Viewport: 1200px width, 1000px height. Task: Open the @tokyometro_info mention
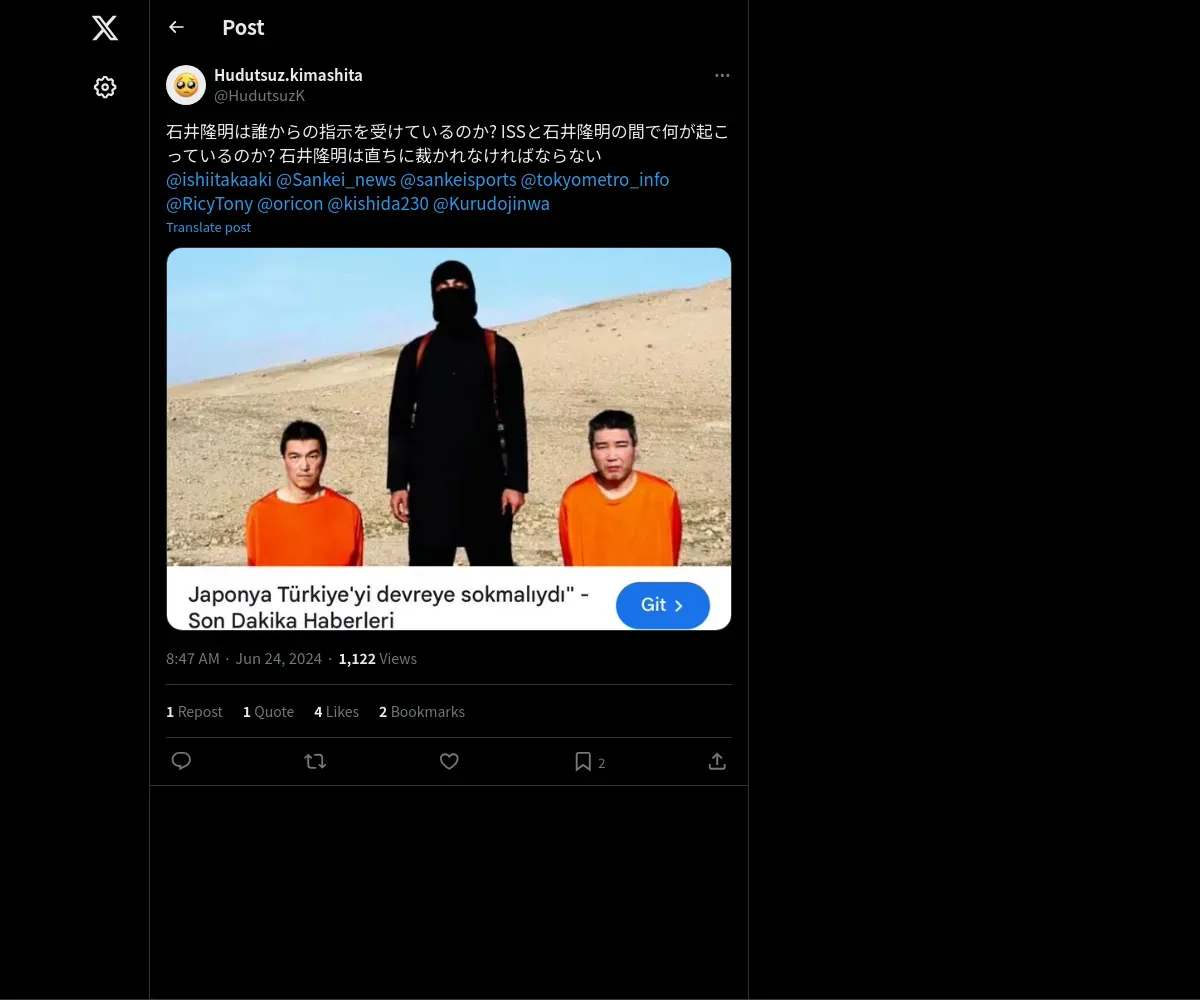pyautogui.click(x=595, y=179)
